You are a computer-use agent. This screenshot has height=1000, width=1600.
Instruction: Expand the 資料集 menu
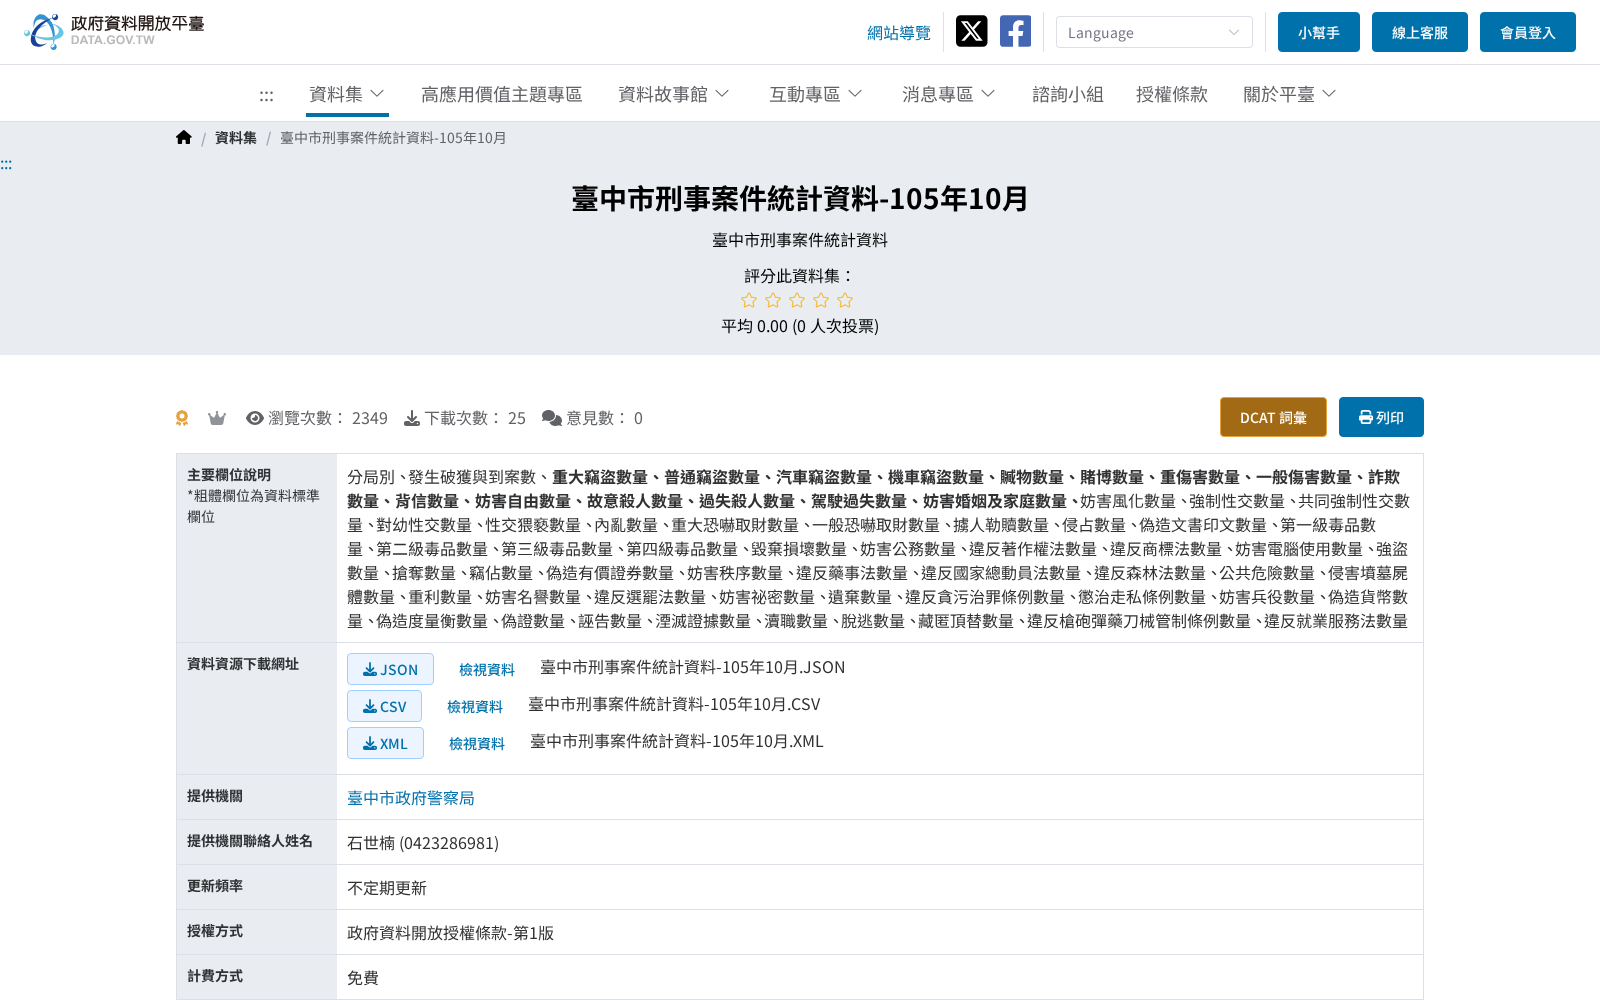tap(347, 94)
